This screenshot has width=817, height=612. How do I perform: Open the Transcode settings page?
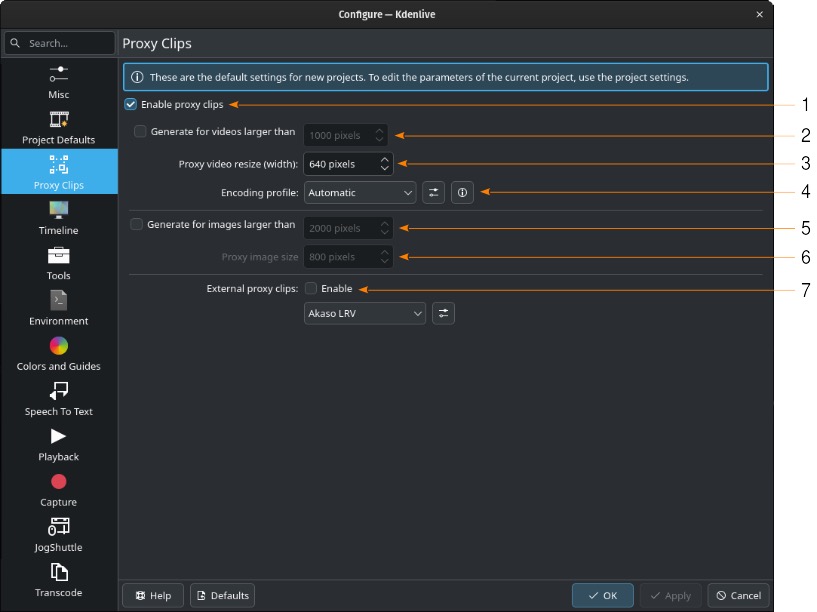click(58, 580)
